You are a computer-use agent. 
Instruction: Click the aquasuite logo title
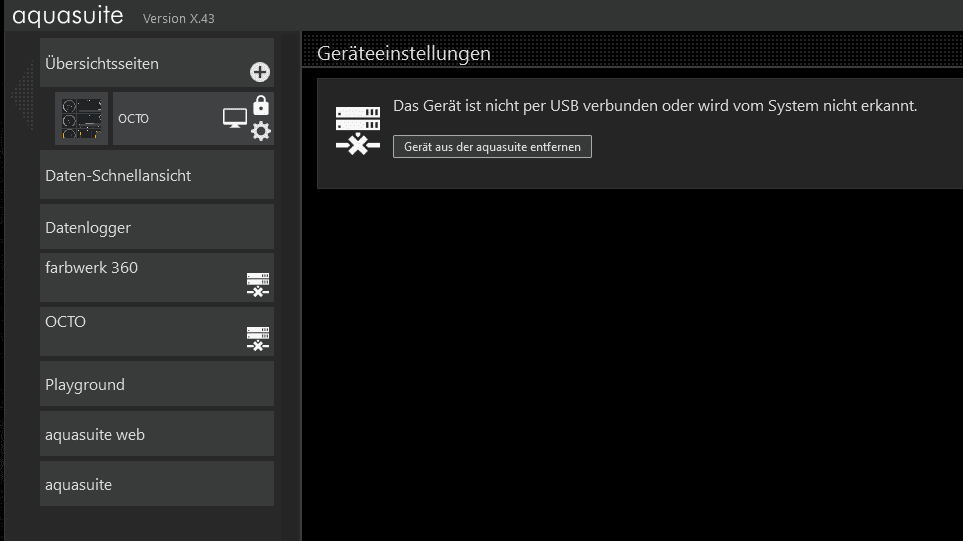68,15
